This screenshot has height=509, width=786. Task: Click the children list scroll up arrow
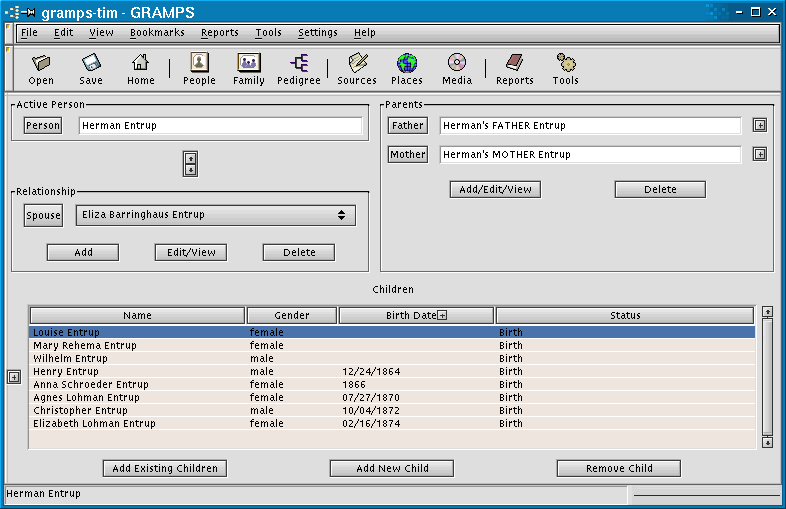pos(767,312)
